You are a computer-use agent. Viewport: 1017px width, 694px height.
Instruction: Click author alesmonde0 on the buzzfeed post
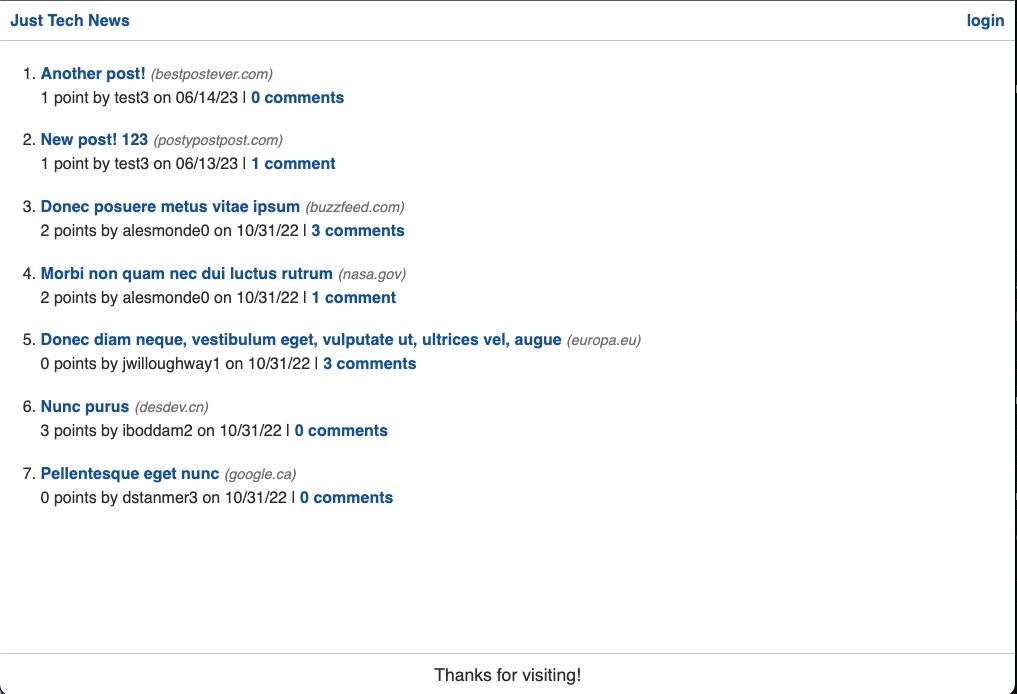tap(167, 230)
